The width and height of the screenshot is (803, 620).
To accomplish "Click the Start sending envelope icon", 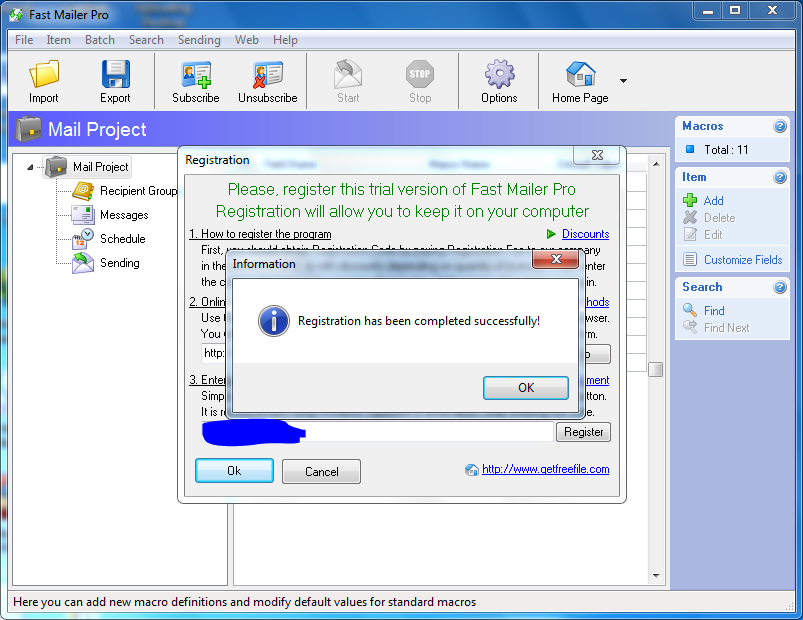I will pyautogui.click(x=348, y=75).
